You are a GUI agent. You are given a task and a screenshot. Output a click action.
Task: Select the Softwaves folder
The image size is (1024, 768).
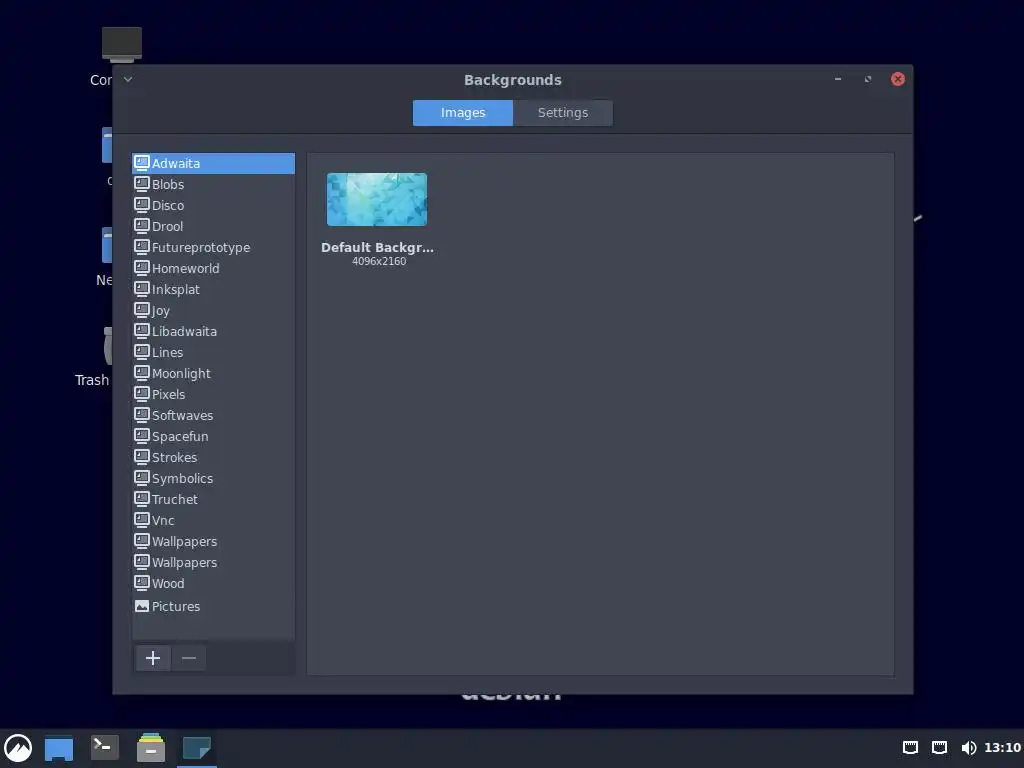point(214,415)
